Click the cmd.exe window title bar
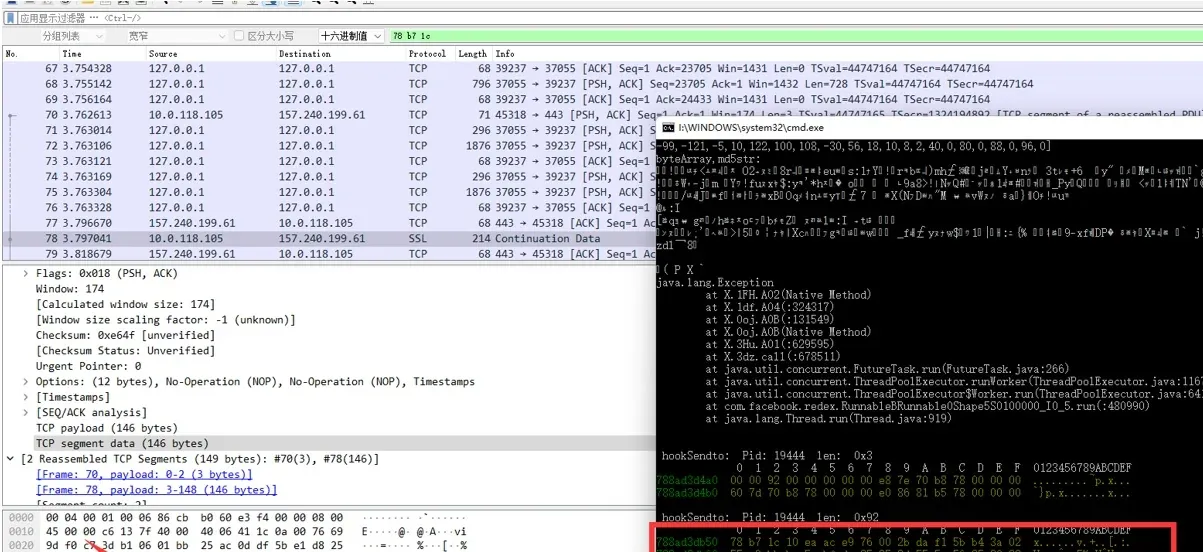The width and height of the screenshot is (1203, 552). pos(929,128)
